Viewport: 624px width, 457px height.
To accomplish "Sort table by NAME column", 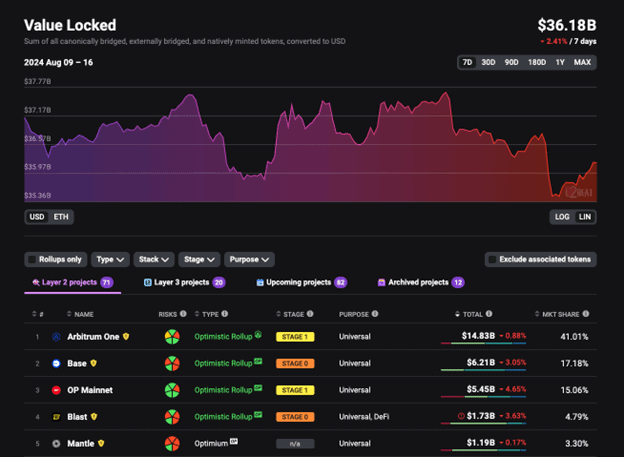I will 80,314.
